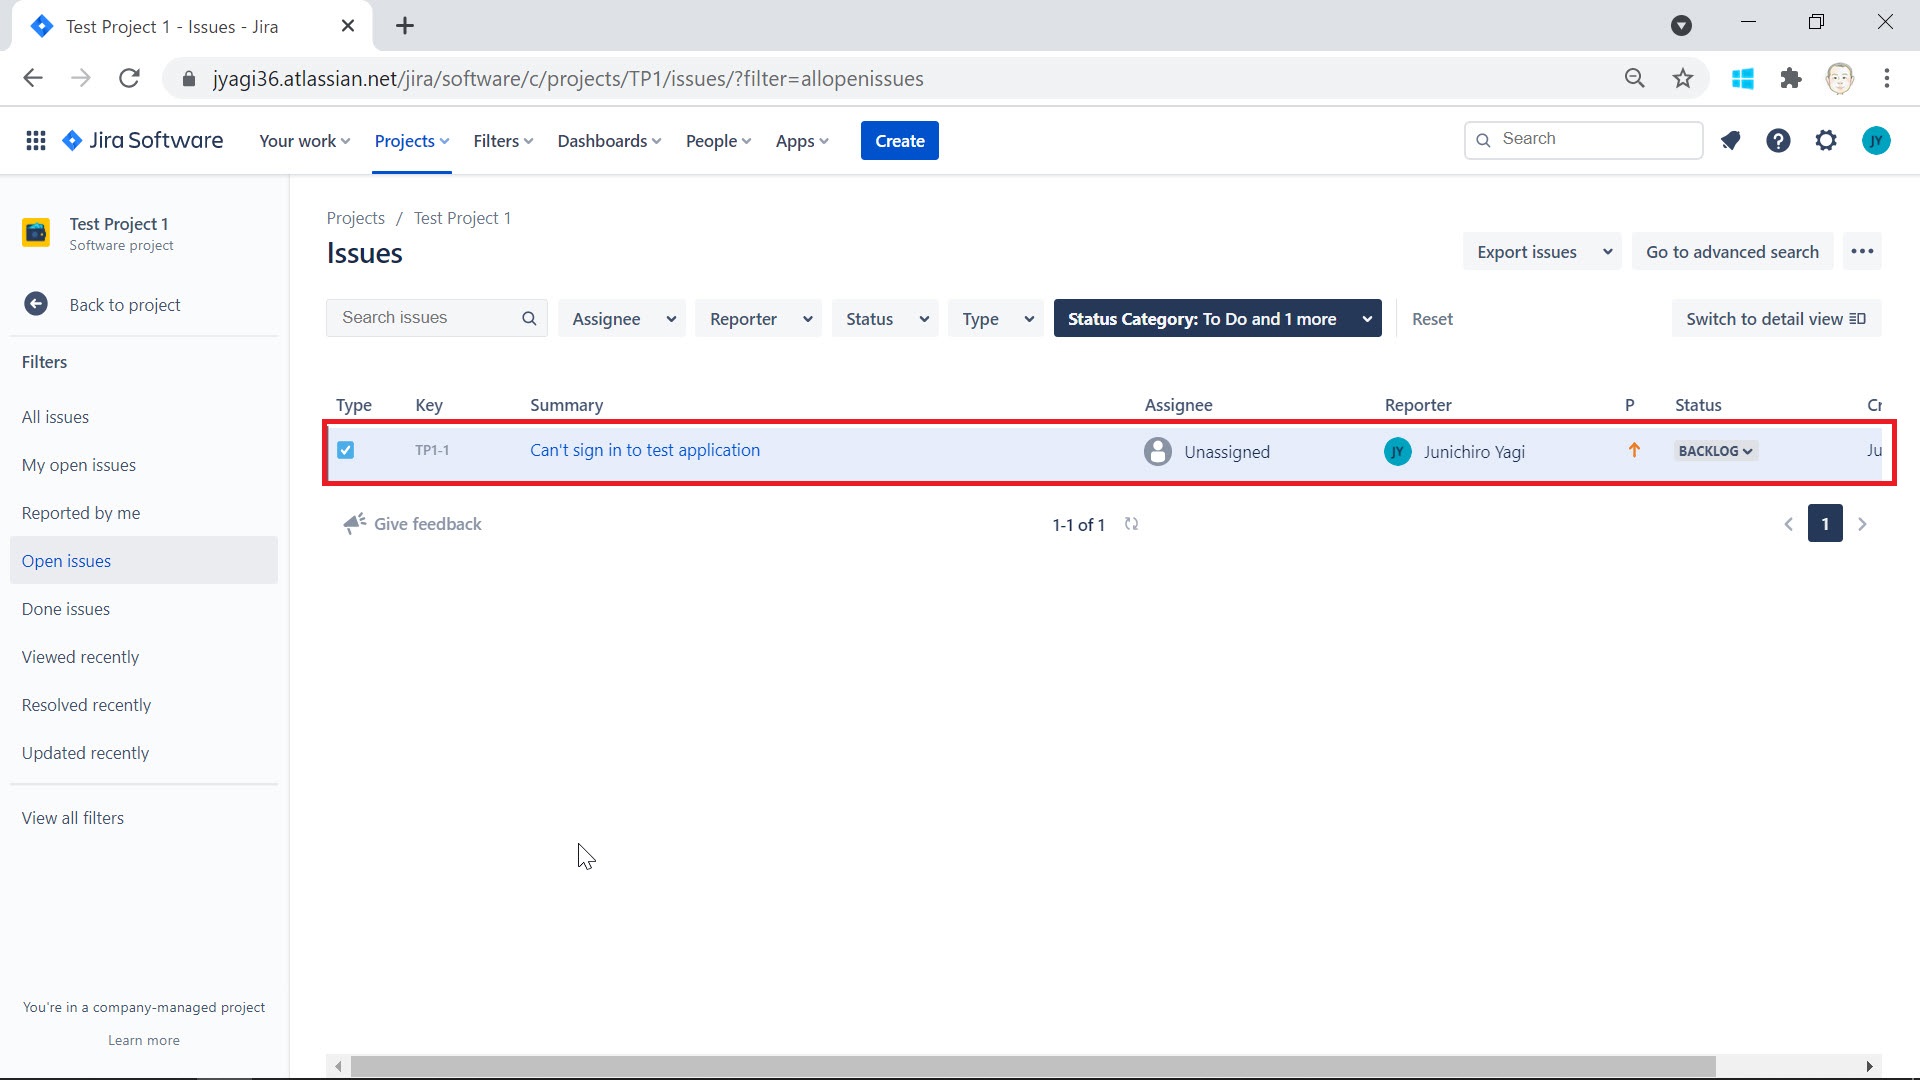Viewport: 1920px width, 1080px height.
Task: Click the Create button
Action: (898, 140)
